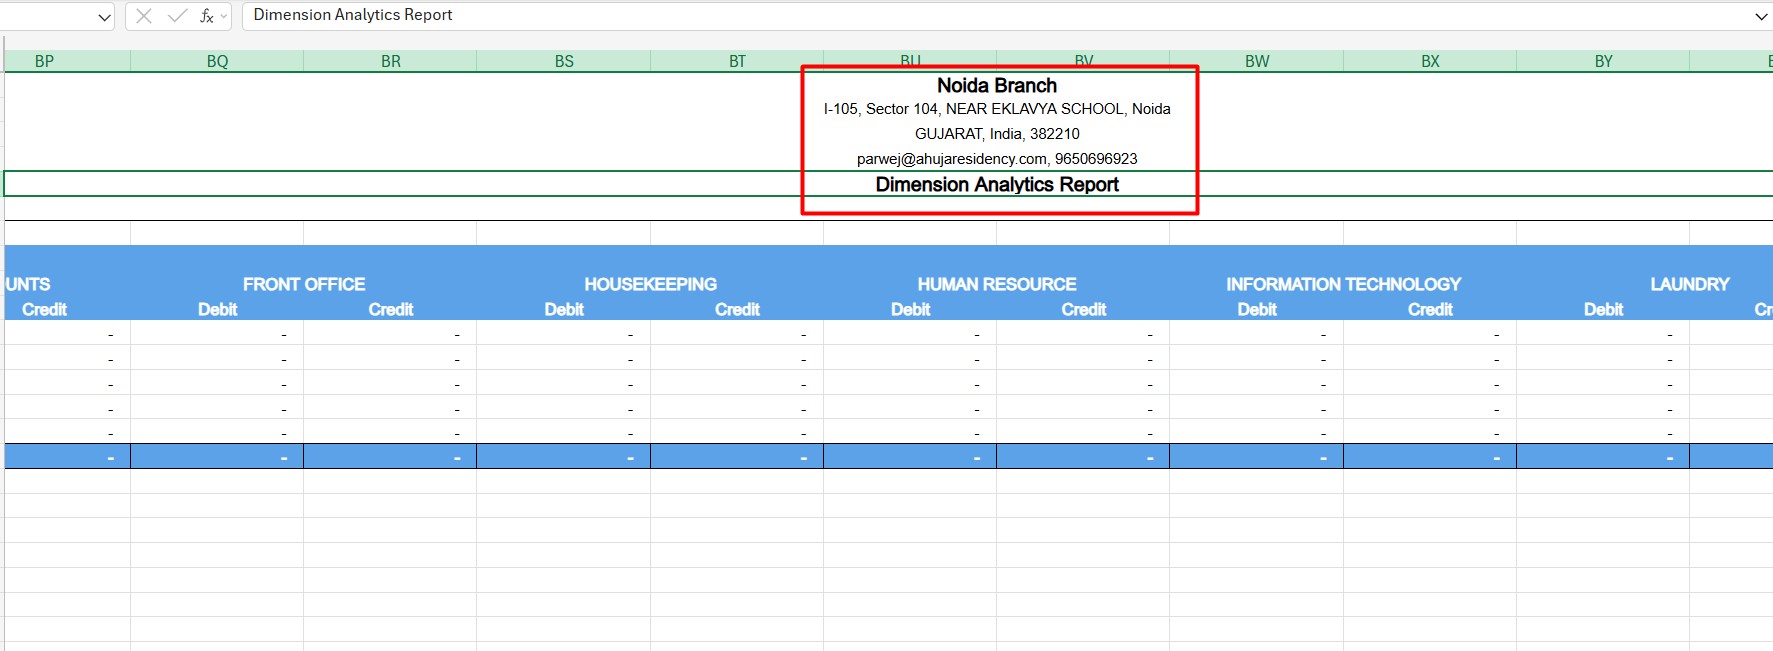Click the blue totals cell in column BQ
The image size is (1773, 651).
point(217,456)
